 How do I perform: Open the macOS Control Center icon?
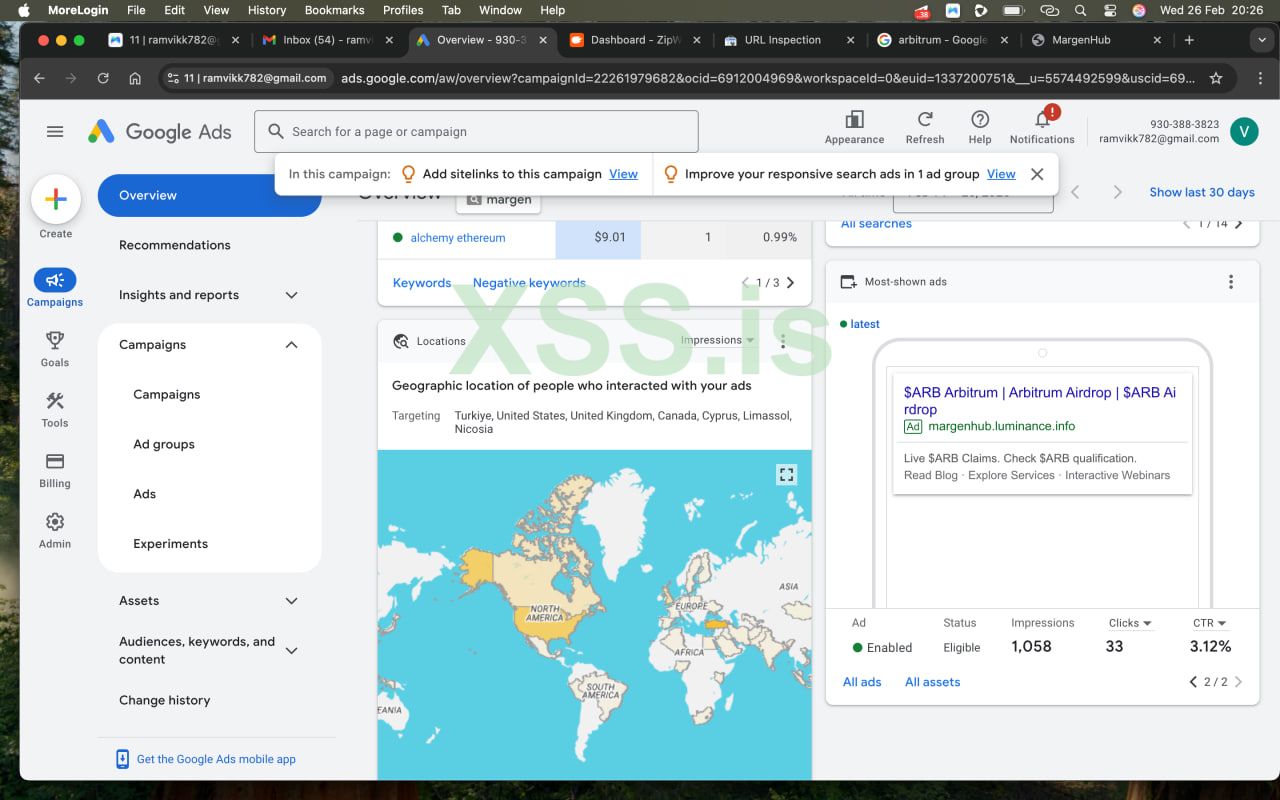click(1110, 10)
